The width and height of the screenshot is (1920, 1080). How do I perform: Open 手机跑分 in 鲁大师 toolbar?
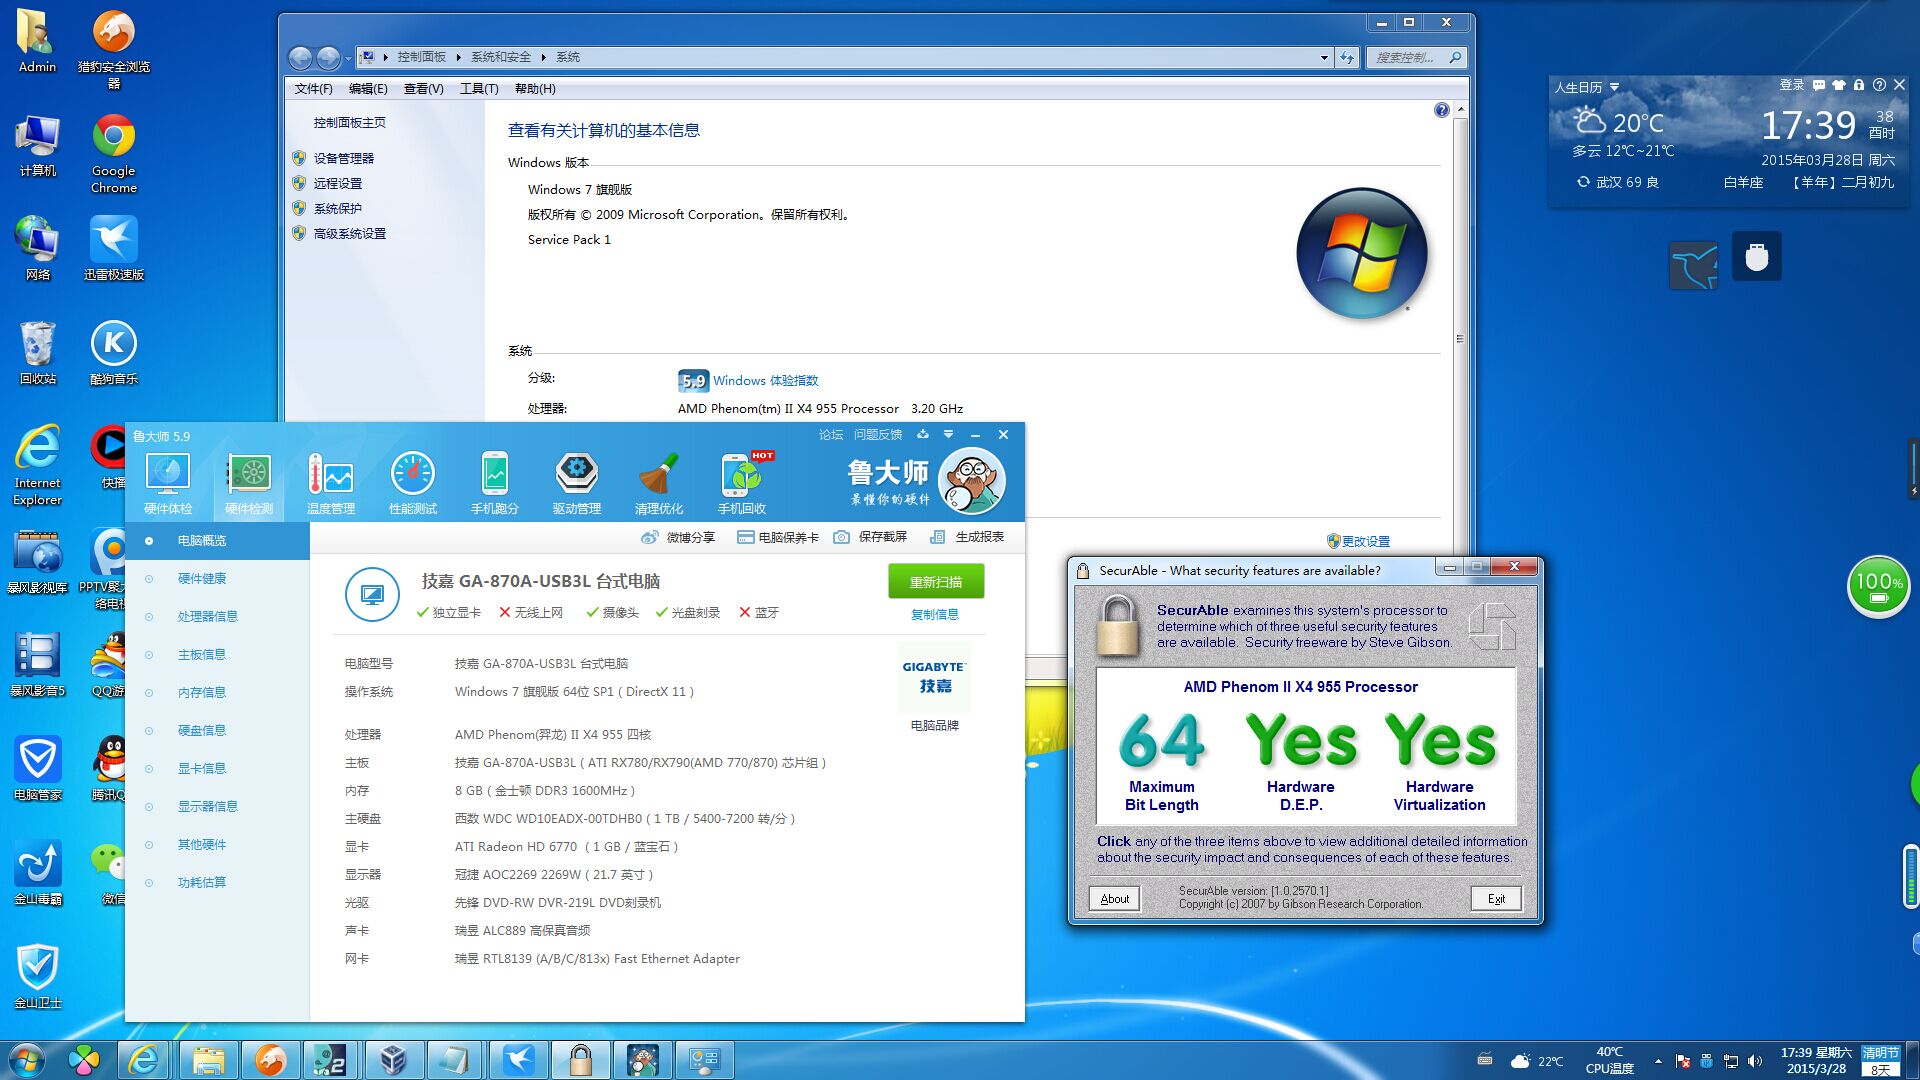495,484
